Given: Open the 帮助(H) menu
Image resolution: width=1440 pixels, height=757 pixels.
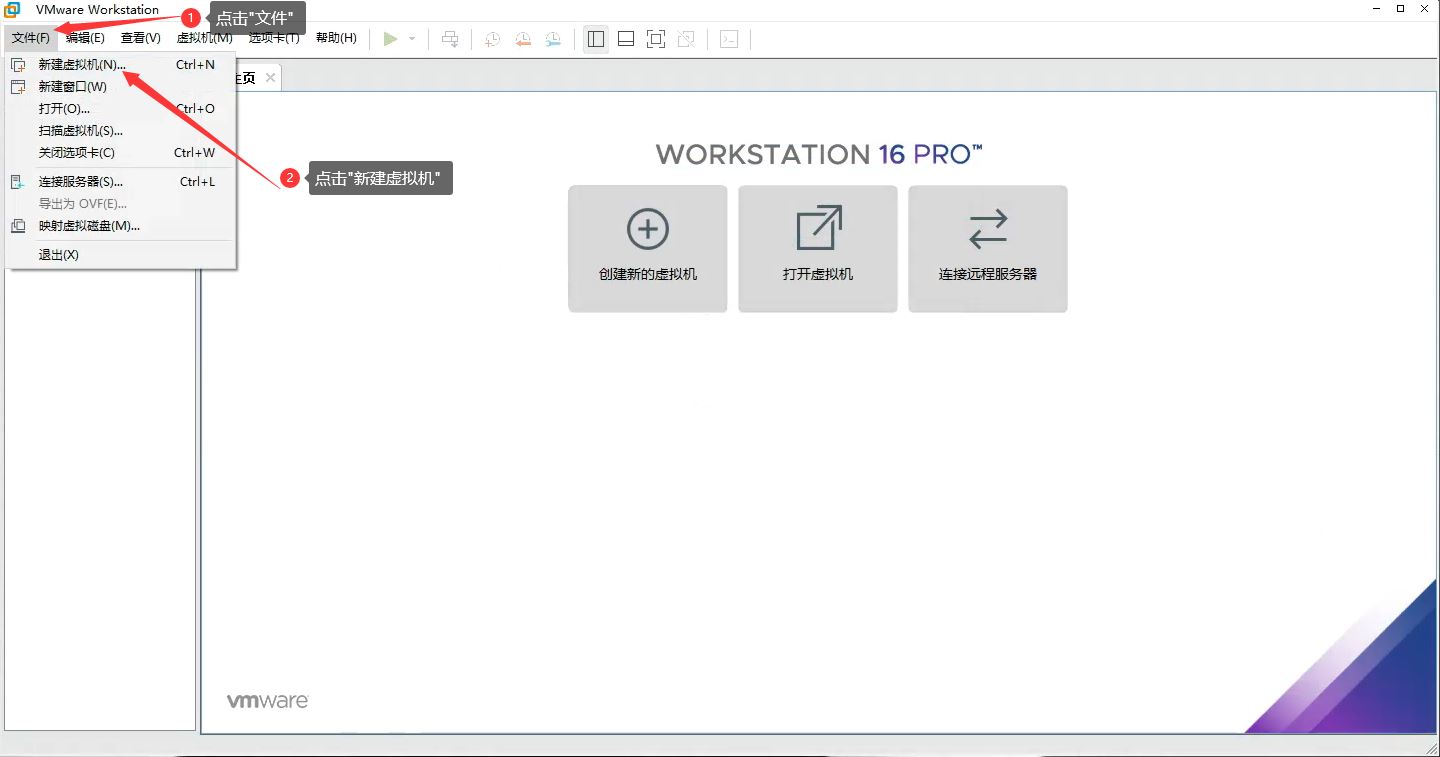Looking at the screenshot, I should pyautogui.click(x=336, y=38).
